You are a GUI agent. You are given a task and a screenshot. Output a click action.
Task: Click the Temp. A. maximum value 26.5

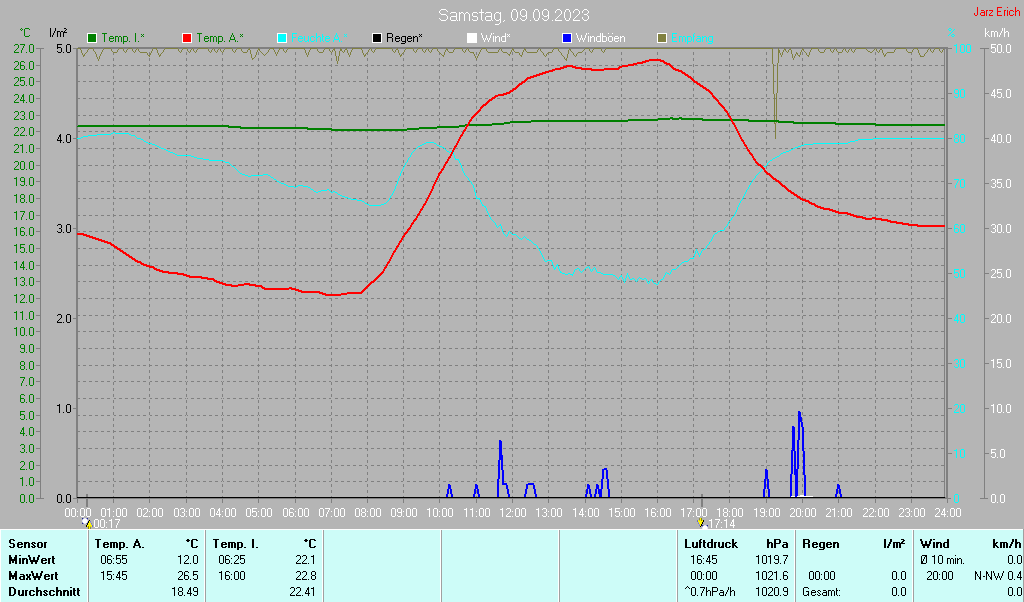point(188,576)
